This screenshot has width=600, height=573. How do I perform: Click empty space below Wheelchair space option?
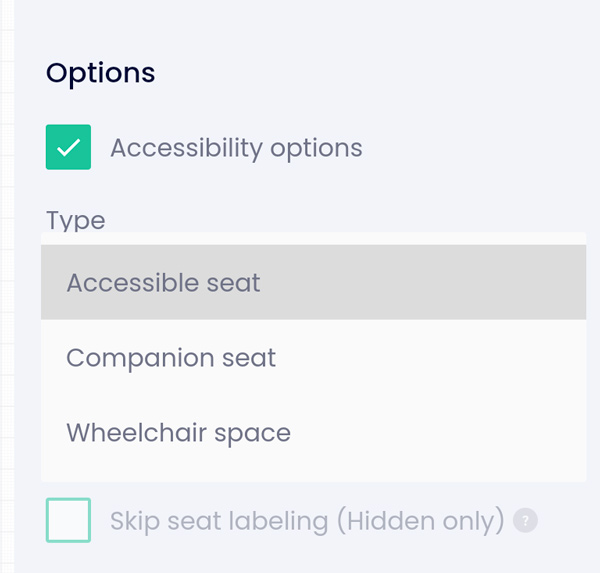coord(313,475)
